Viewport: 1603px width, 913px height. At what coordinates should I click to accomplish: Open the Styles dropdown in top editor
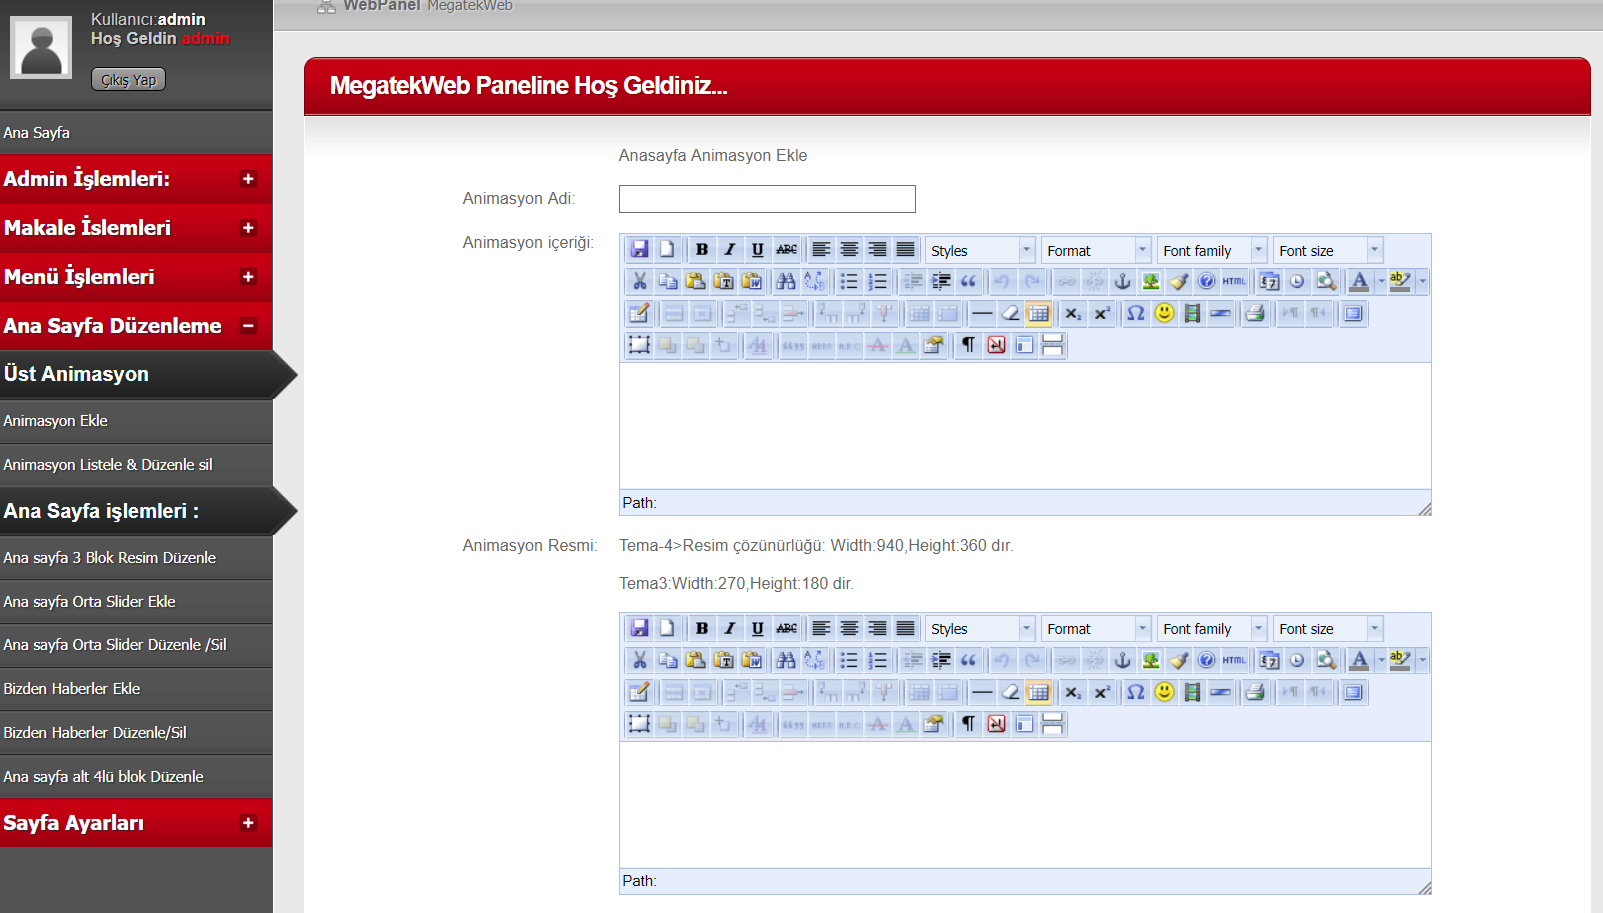(979, 251)
